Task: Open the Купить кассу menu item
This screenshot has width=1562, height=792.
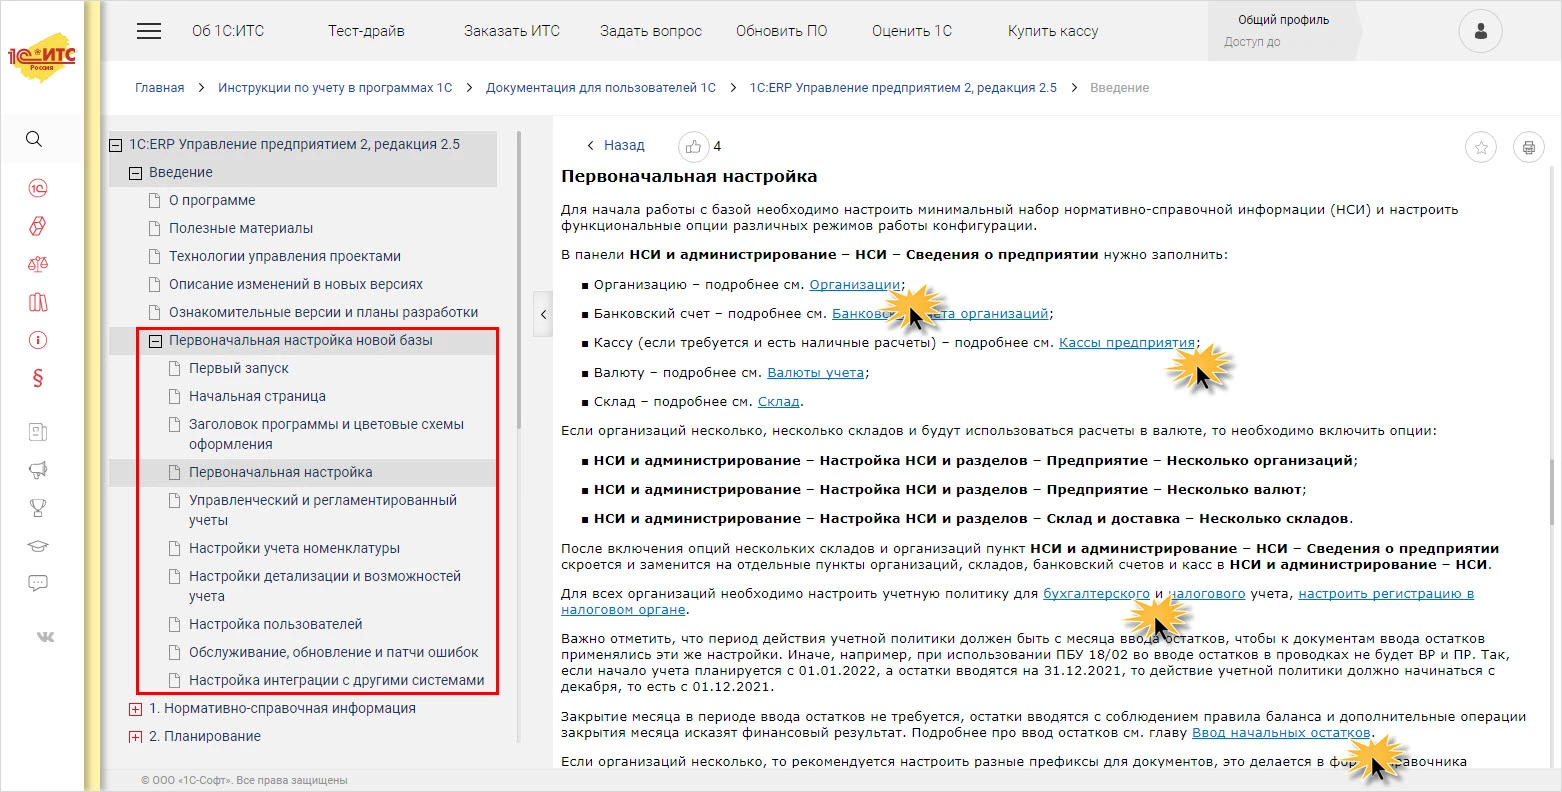Action: point(1053,31)
